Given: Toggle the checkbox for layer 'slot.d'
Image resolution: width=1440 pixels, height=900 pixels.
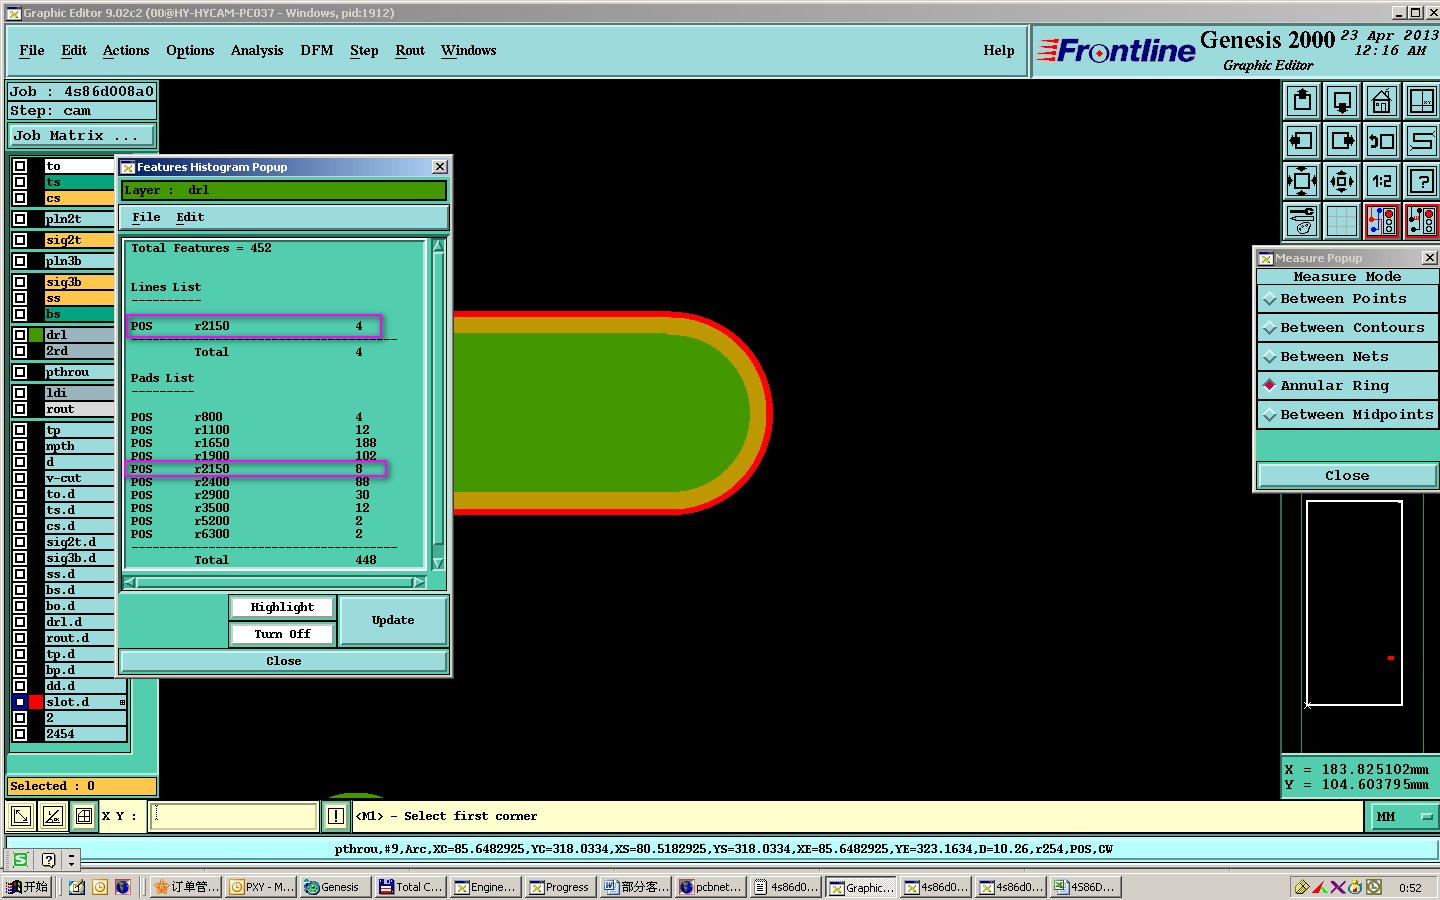Looking at the screenshot, I should (20, 702).
